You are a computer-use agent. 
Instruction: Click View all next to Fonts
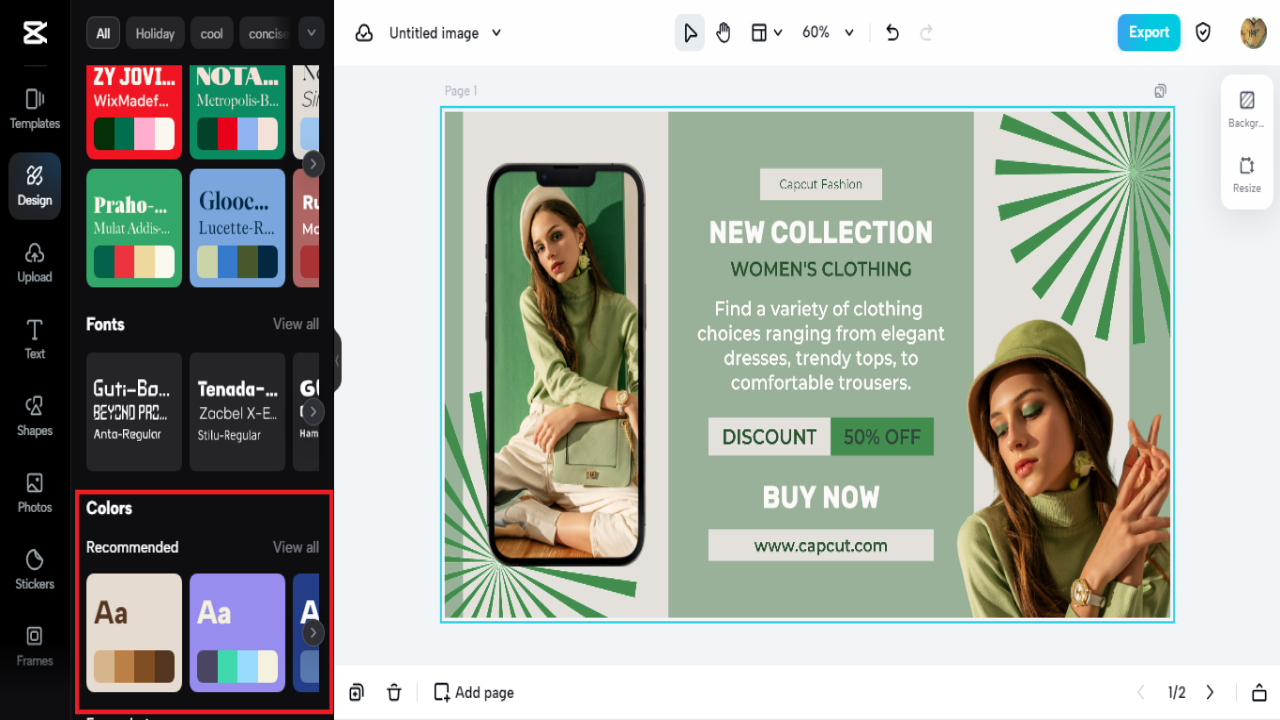coord(296,324)
